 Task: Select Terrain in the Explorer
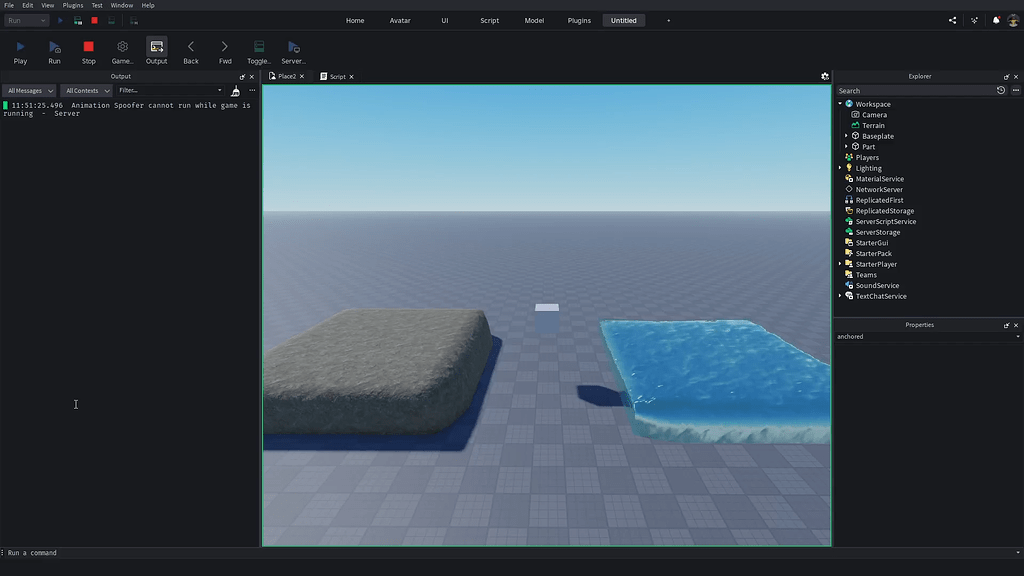pos(871,125)
